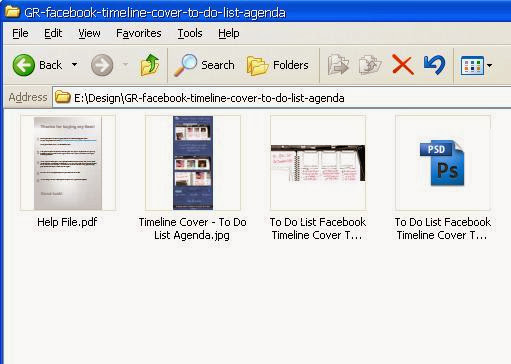Click the file name below planner photo thumbnail

point(318,229)
